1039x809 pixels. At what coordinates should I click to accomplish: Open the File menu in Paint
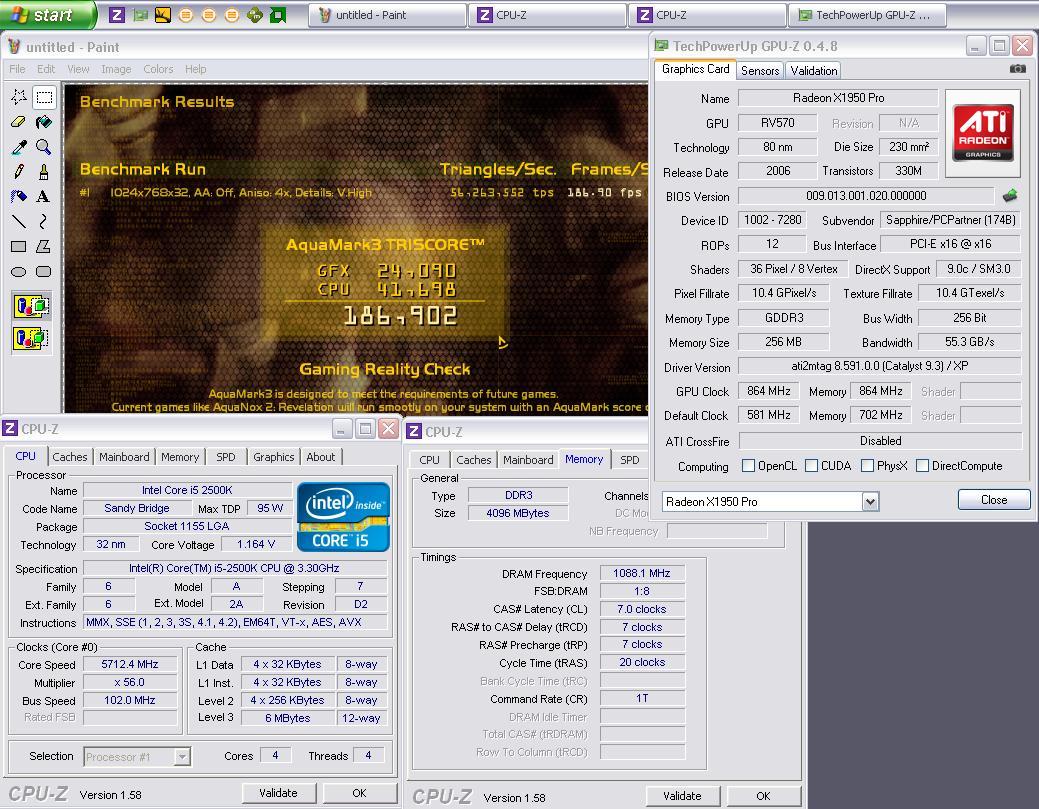[17, 69]
